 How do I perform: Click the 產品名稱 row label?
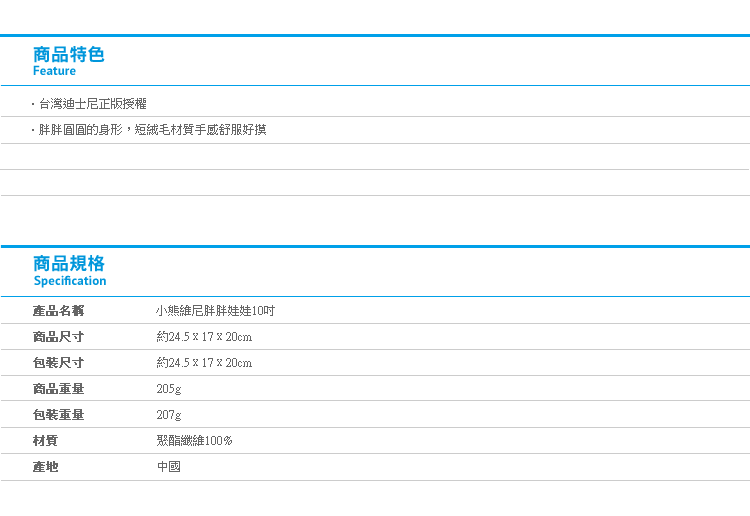tap(58, 311)
